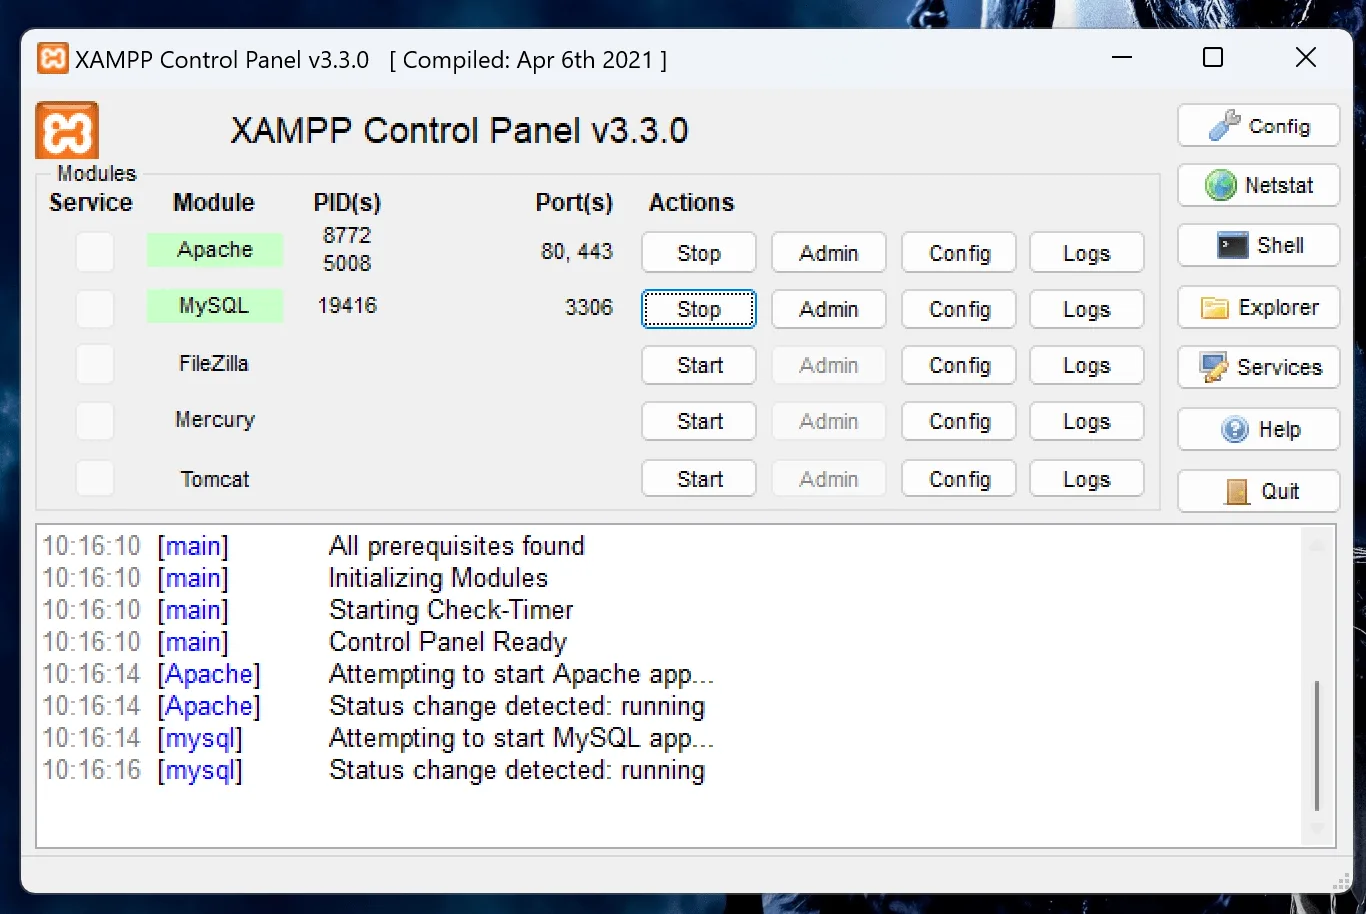Open Mercury Config menu
This screenshot has height=914, width=1366.
coord(959,421)
